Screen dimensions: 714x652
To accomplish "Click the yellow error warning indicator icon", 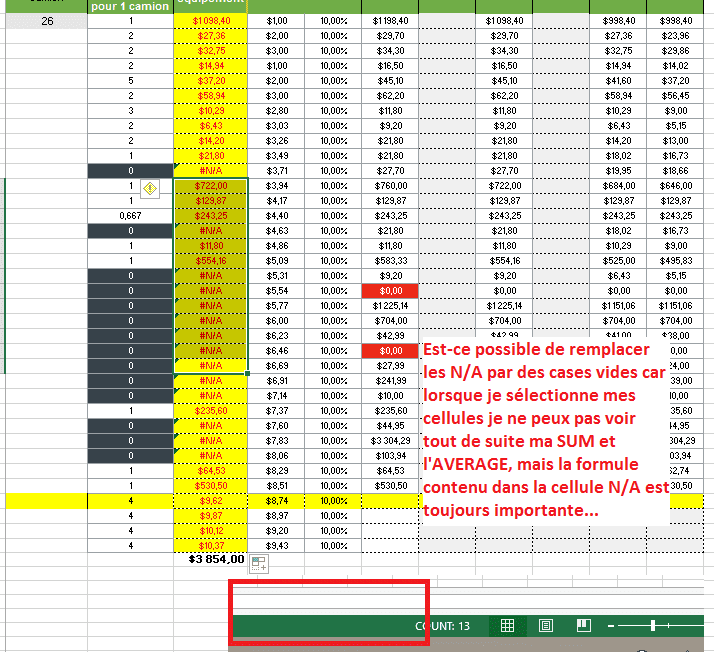I will (x=149, y=187).
